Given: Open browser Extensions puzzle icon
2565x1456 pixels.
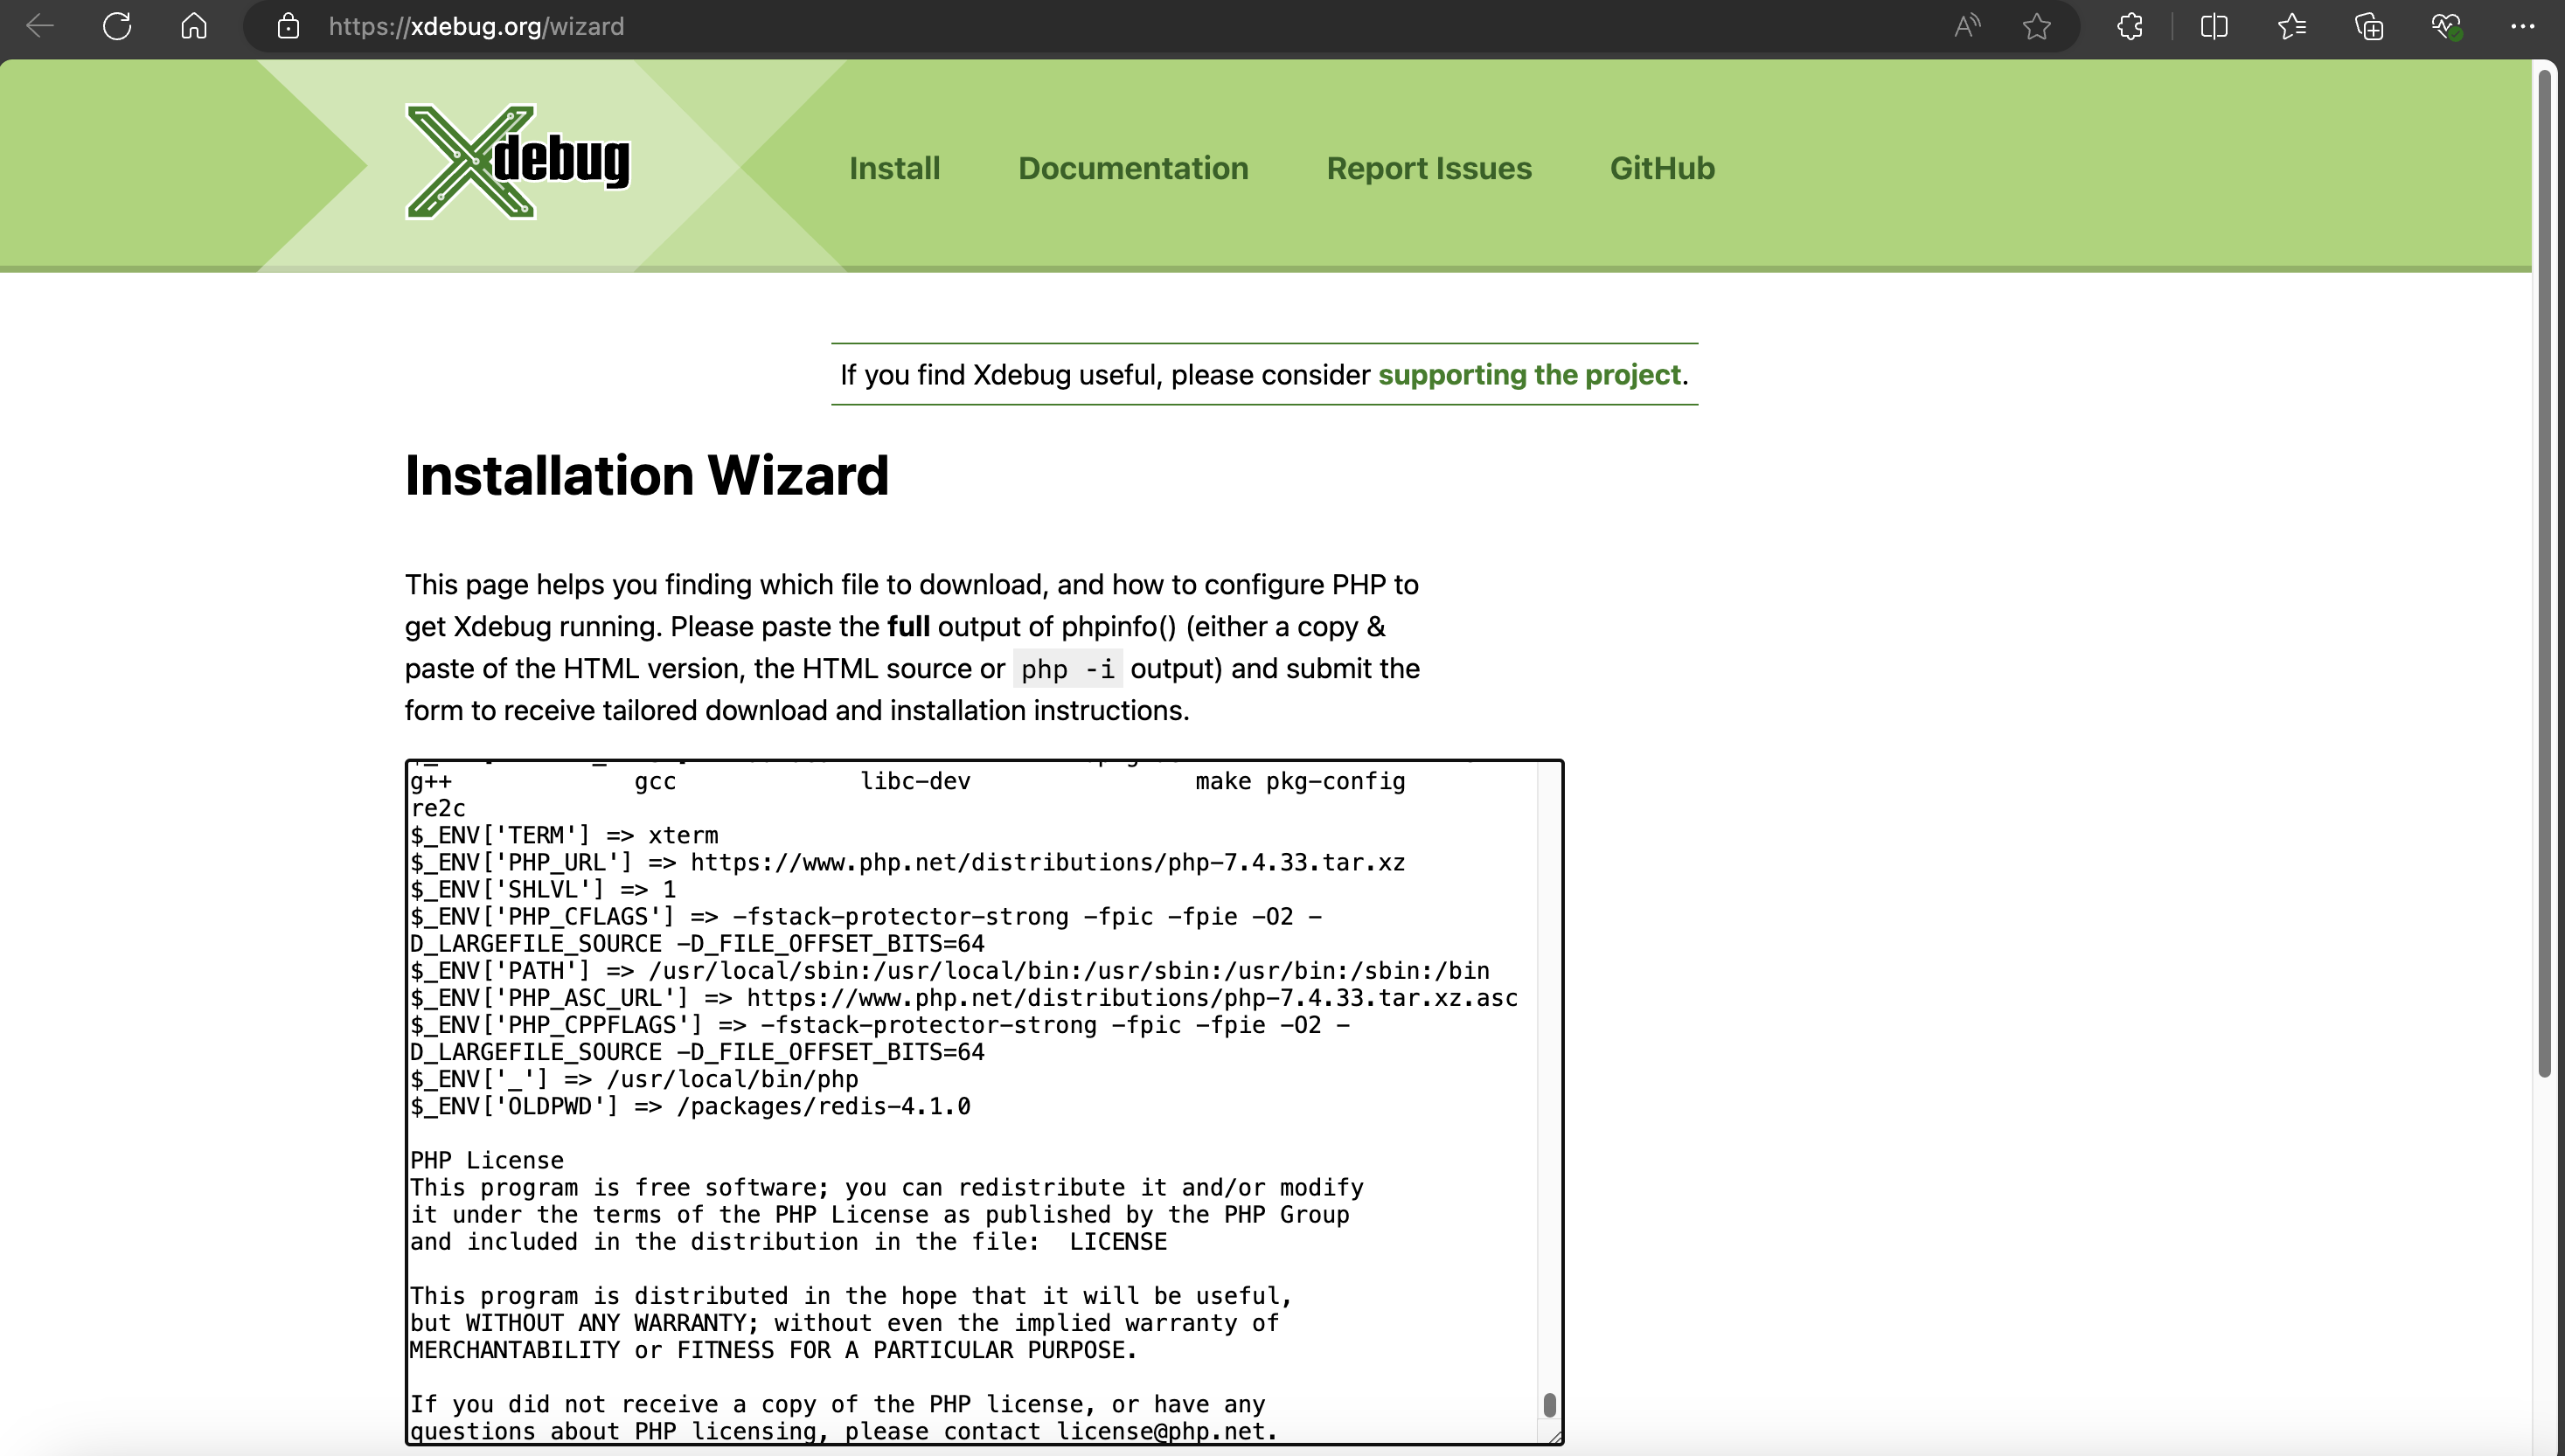Looking at the screenshot, I should point(2130,26).
